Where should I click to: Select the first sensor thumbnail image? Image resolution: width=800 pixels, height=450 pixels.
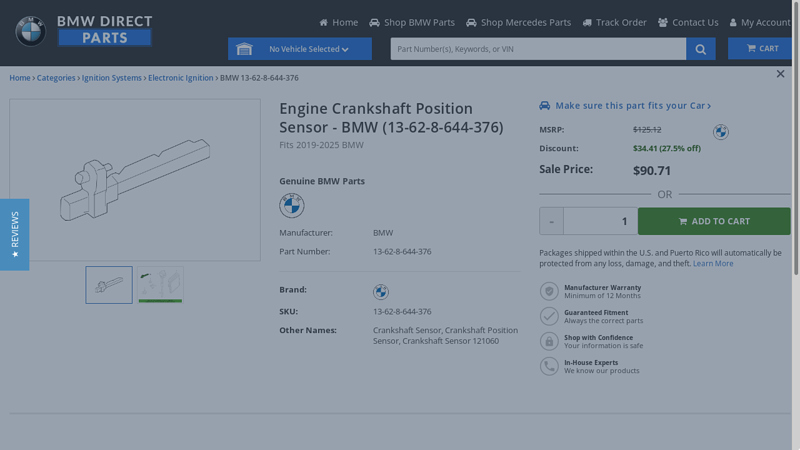click(x=109, y=285)
